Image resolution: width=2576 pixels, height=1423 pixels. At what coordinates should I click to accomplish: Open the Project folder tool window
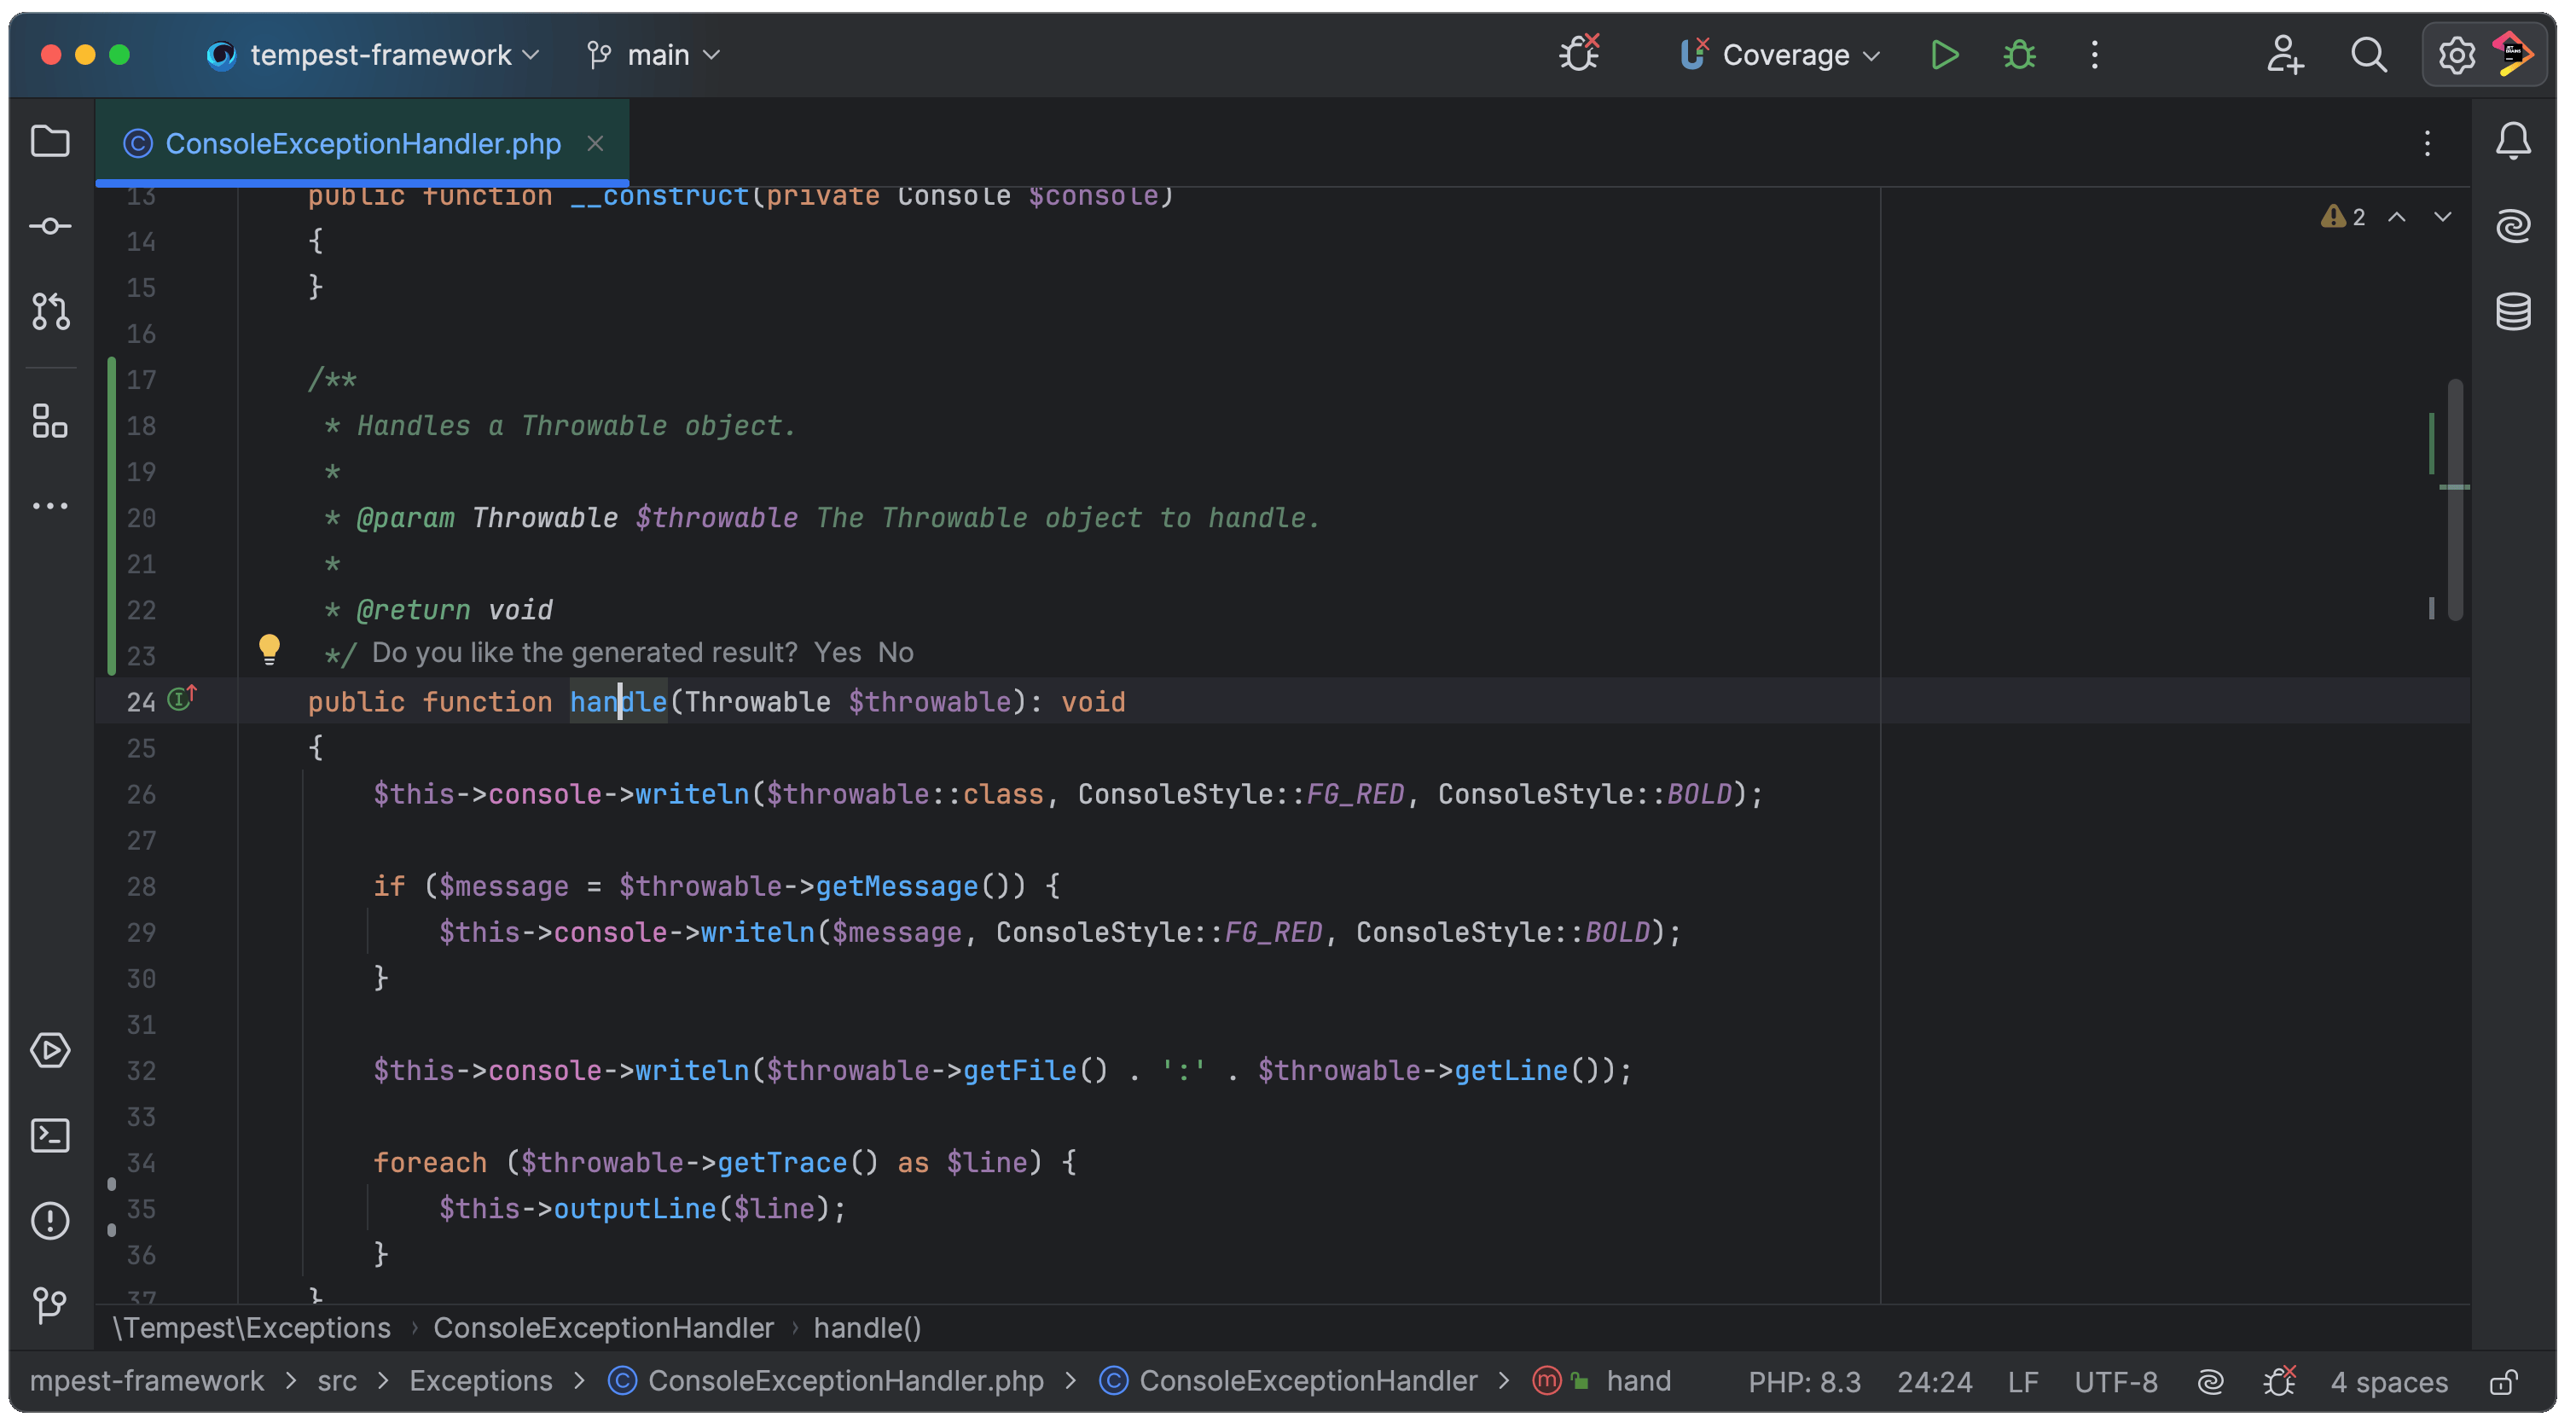(50, 141)
